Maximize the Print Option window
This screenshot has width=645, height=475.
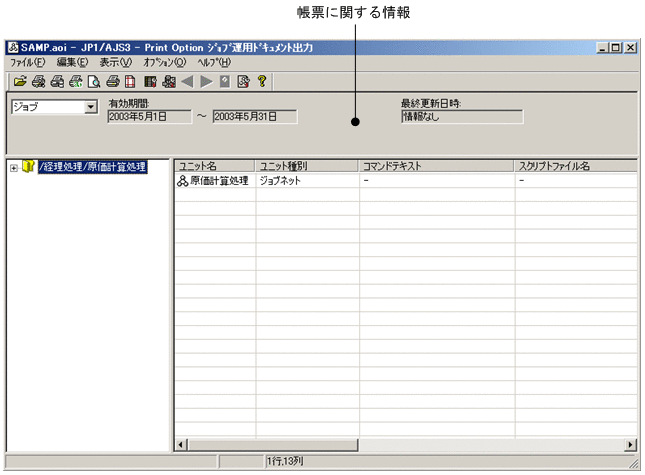click(x=616, y=48)
